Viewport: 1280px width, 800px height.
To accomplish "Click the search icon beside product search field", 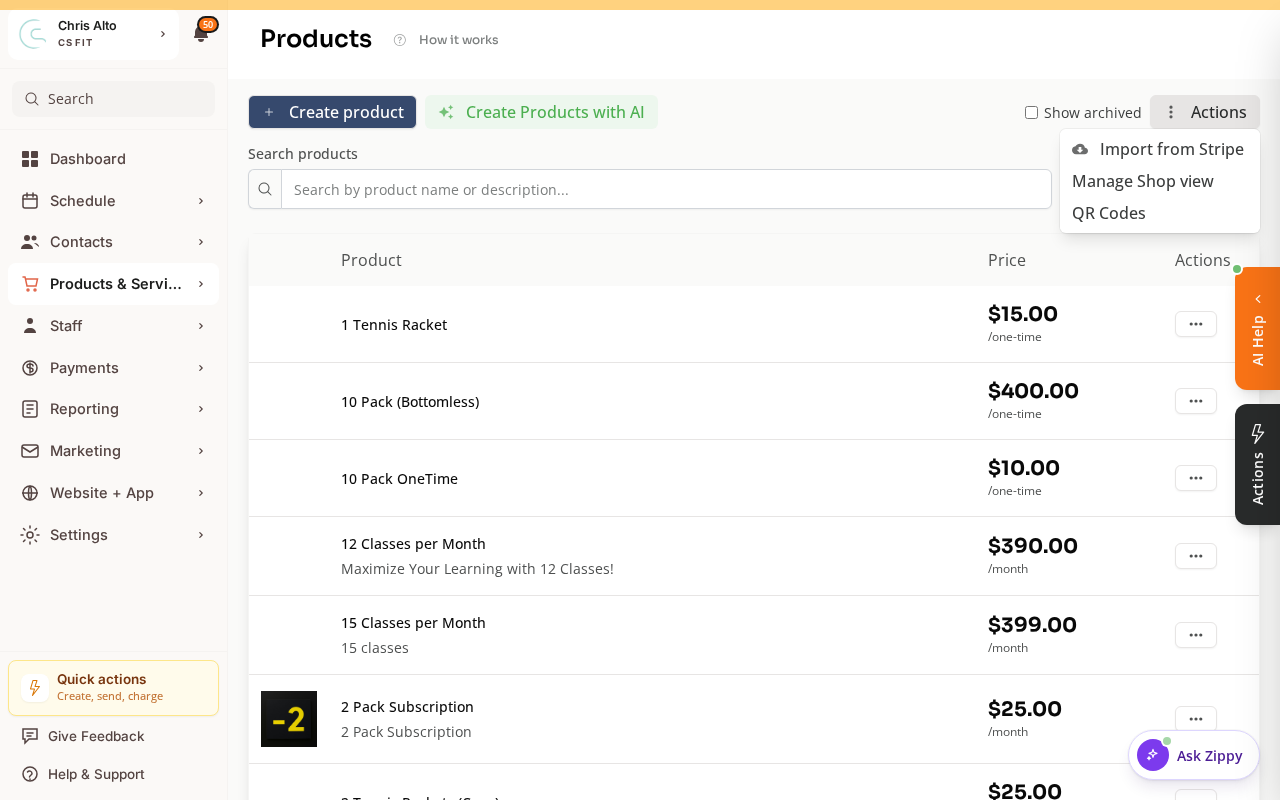I will tap(265, 189).
